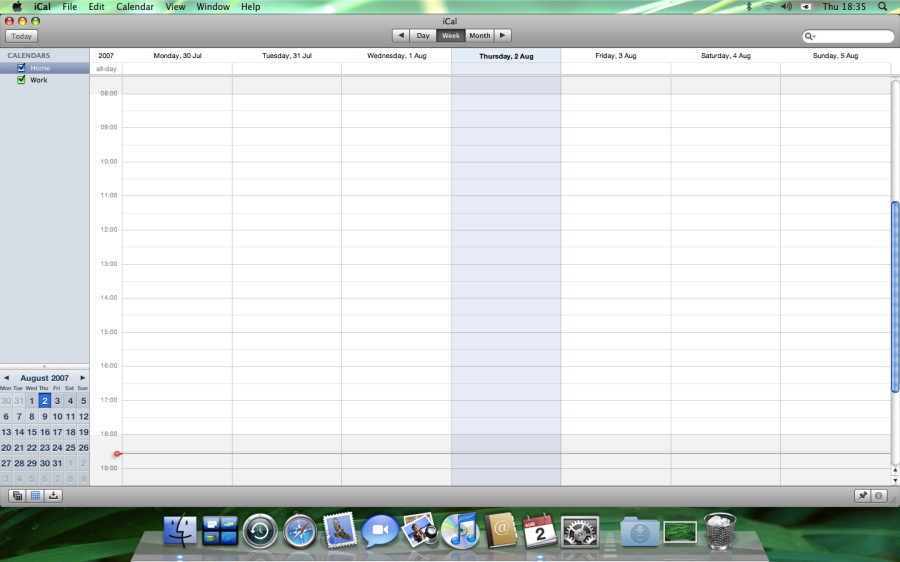Click the Sunday, 5 Aug column header
This screenshot has height=562, width=900.
[835, 56]
